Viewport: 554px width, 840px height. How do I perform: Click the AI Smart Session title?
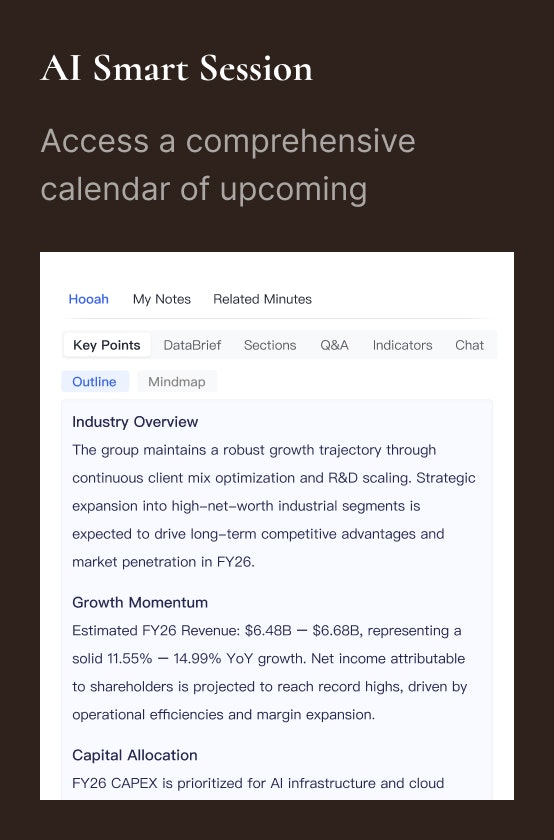tap(176, 68)
